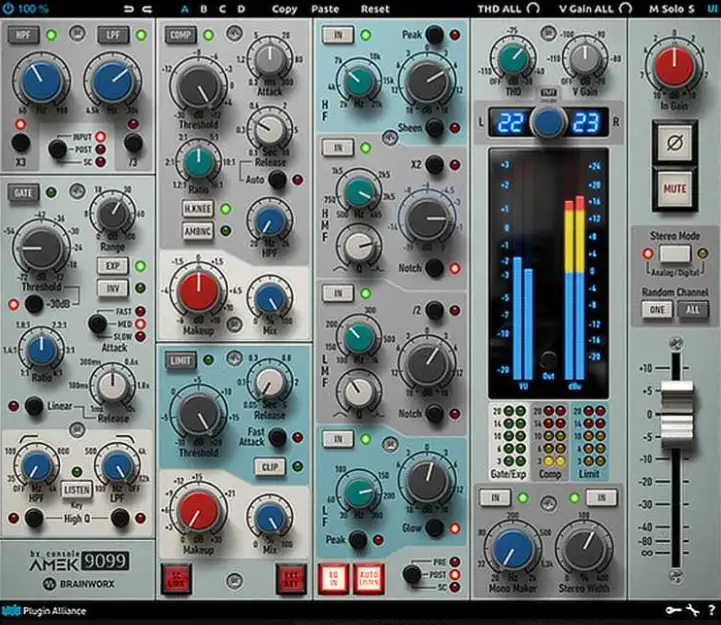Viewport: 721px width, 625px height.
Task: Click the HF Peak pushbutton
Action: (435, 34)
